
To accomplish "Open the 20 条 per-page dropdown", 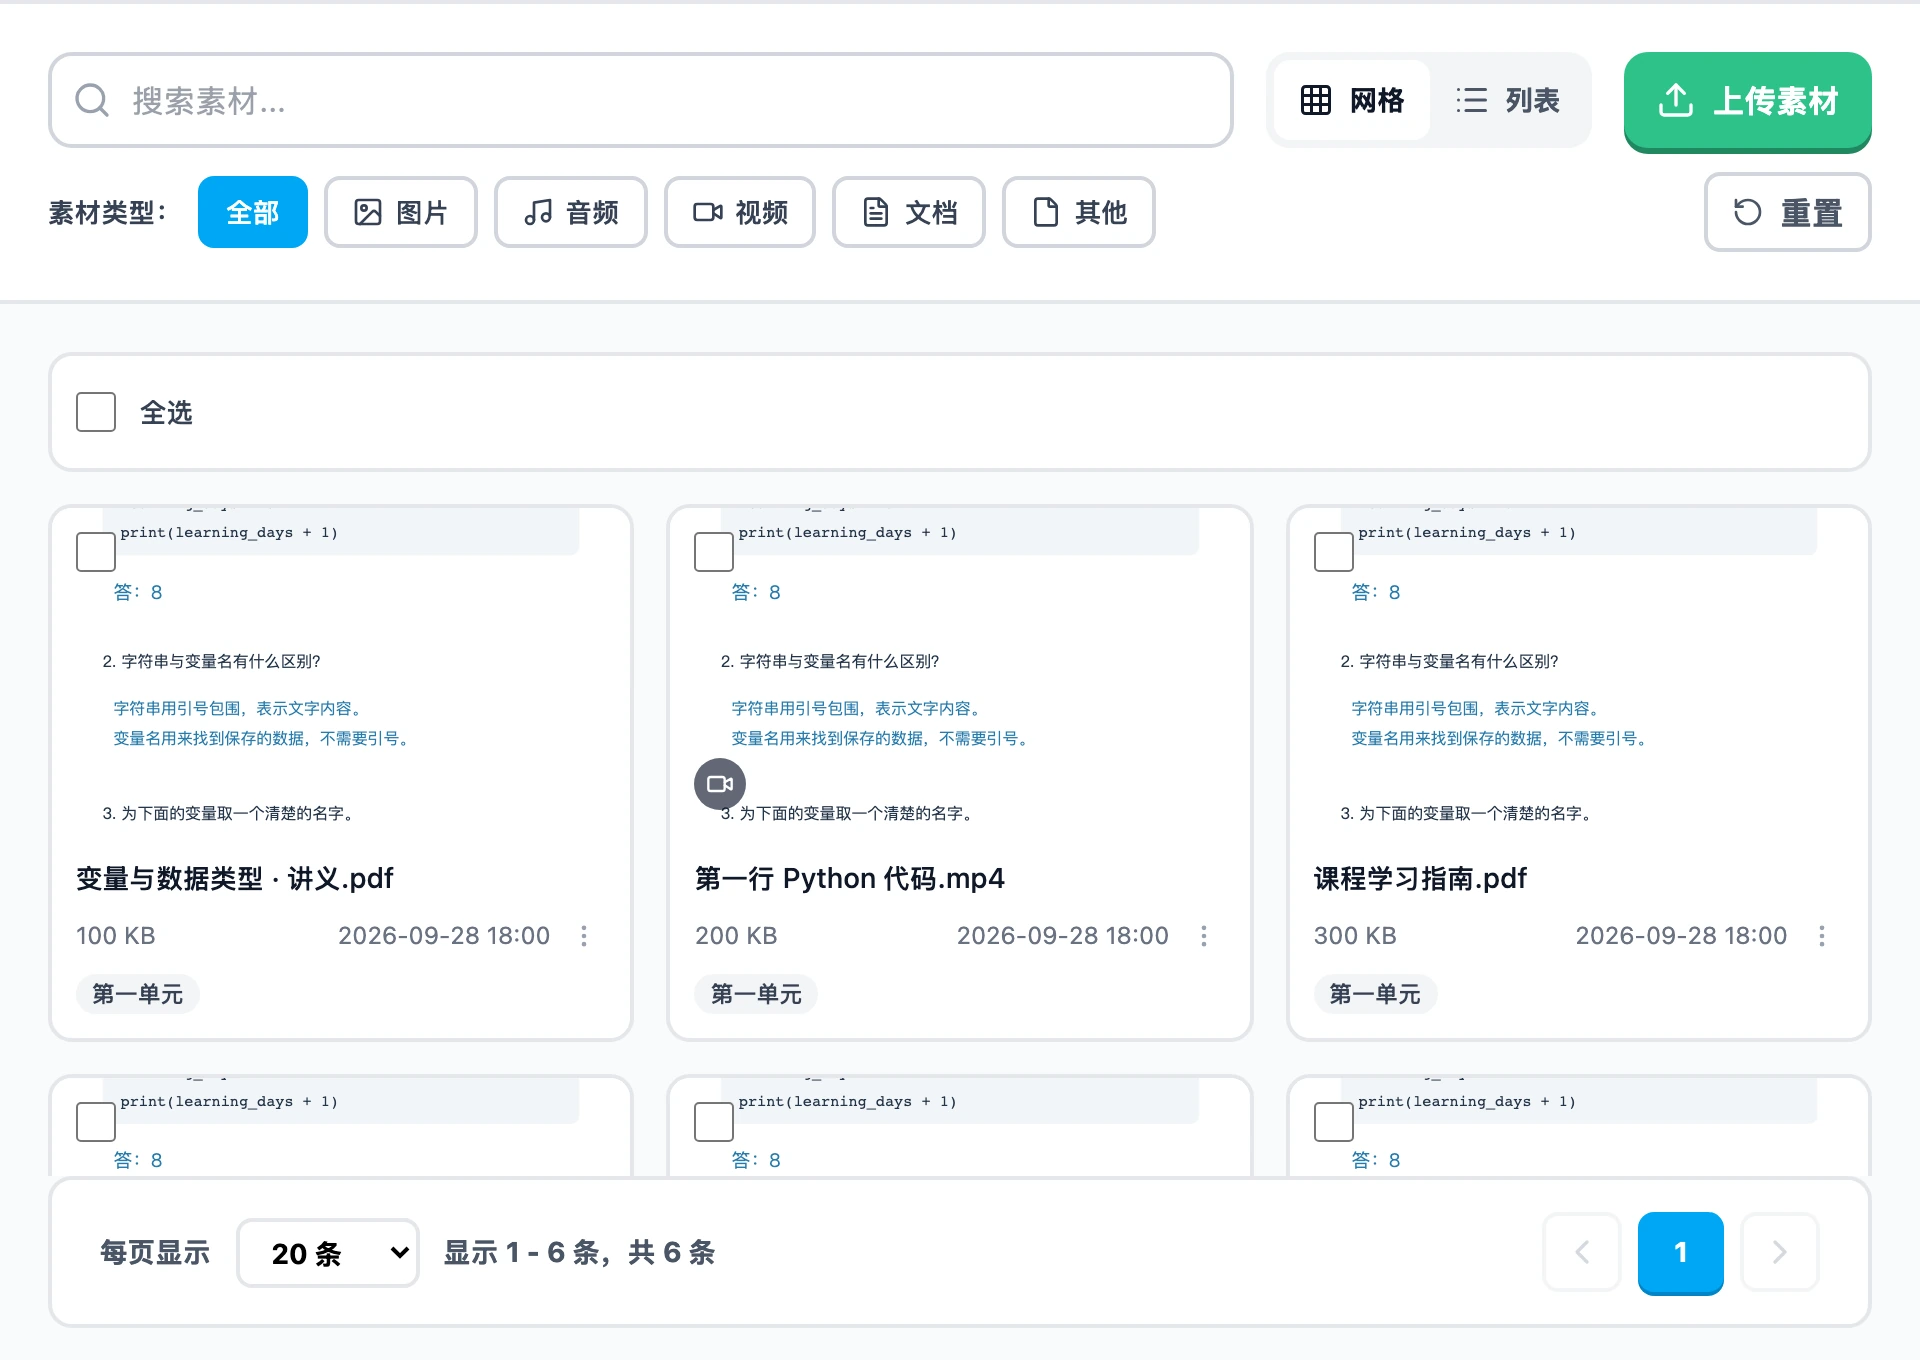I will [x=328, y=1252].
